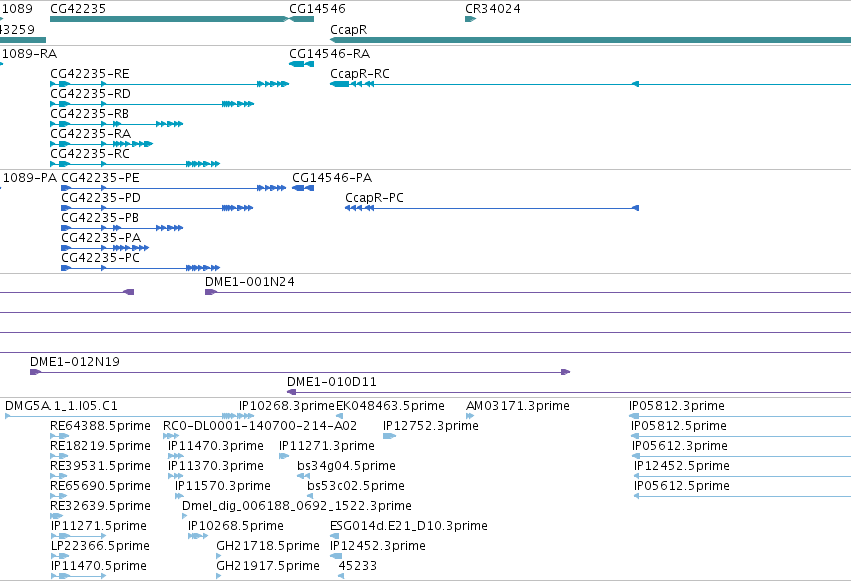Click the AM03171.3prime EST label

pos(518,406)
